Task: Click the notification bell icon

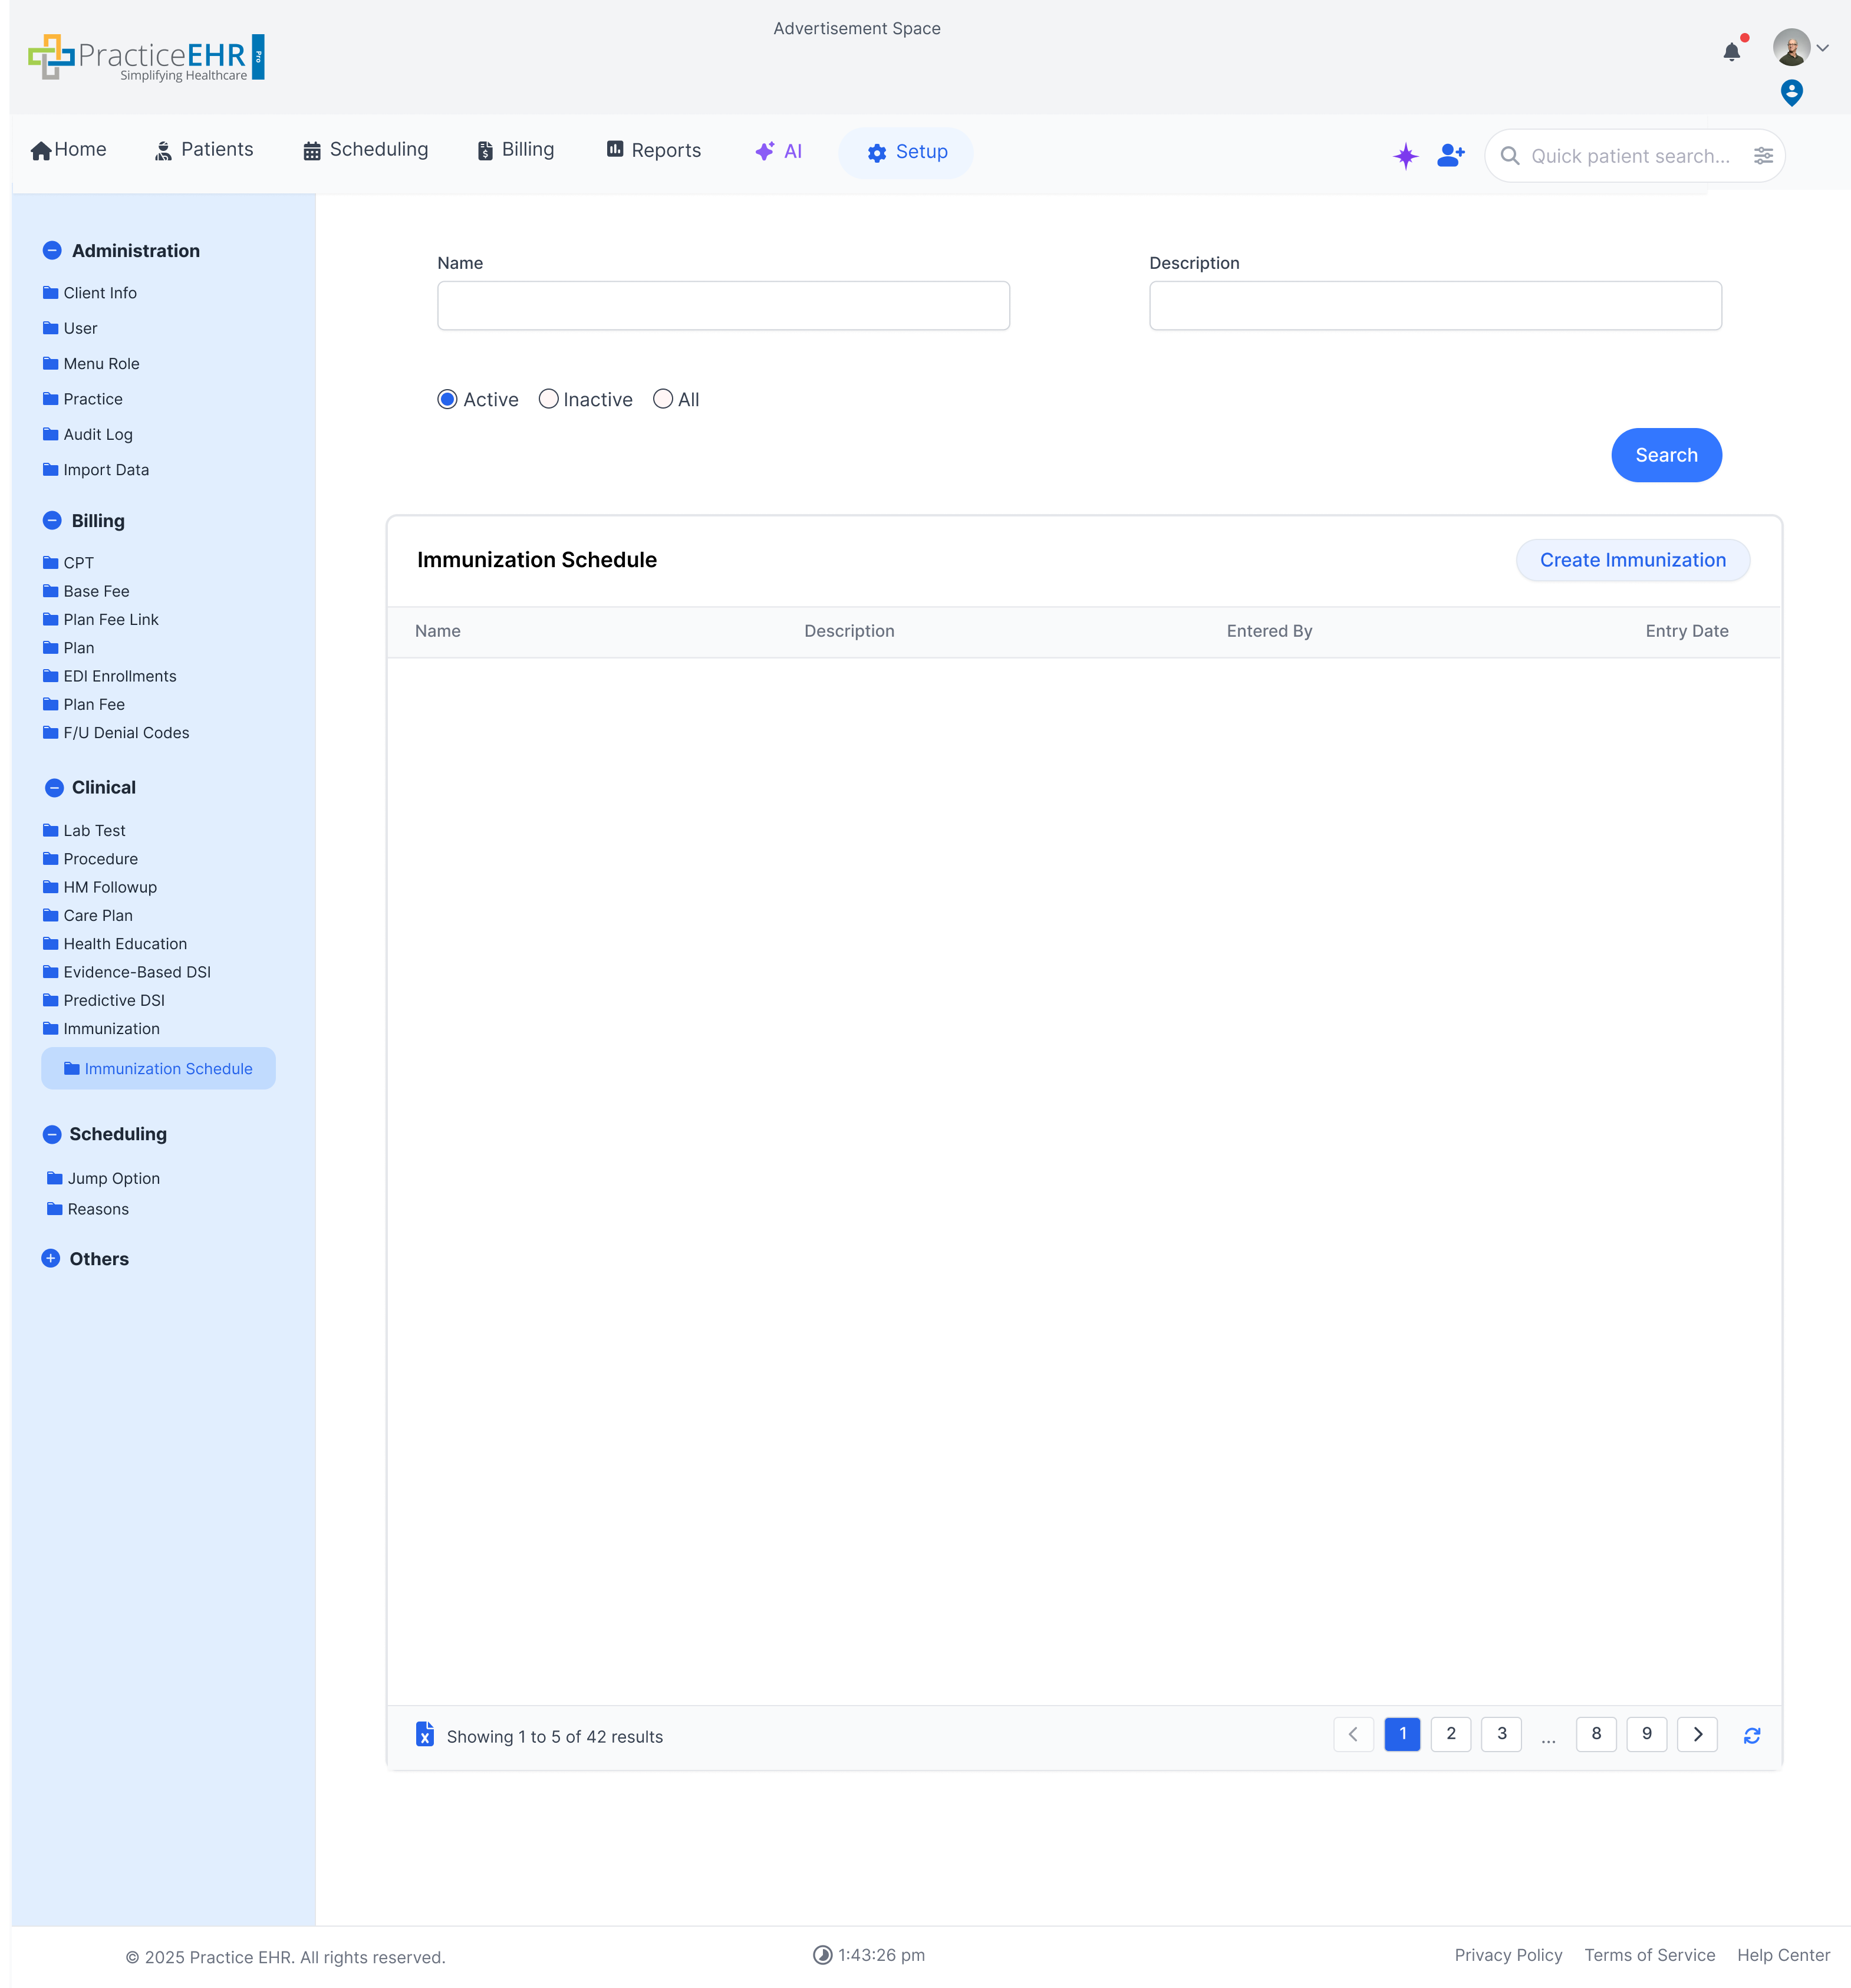Action: point(1731,52)
